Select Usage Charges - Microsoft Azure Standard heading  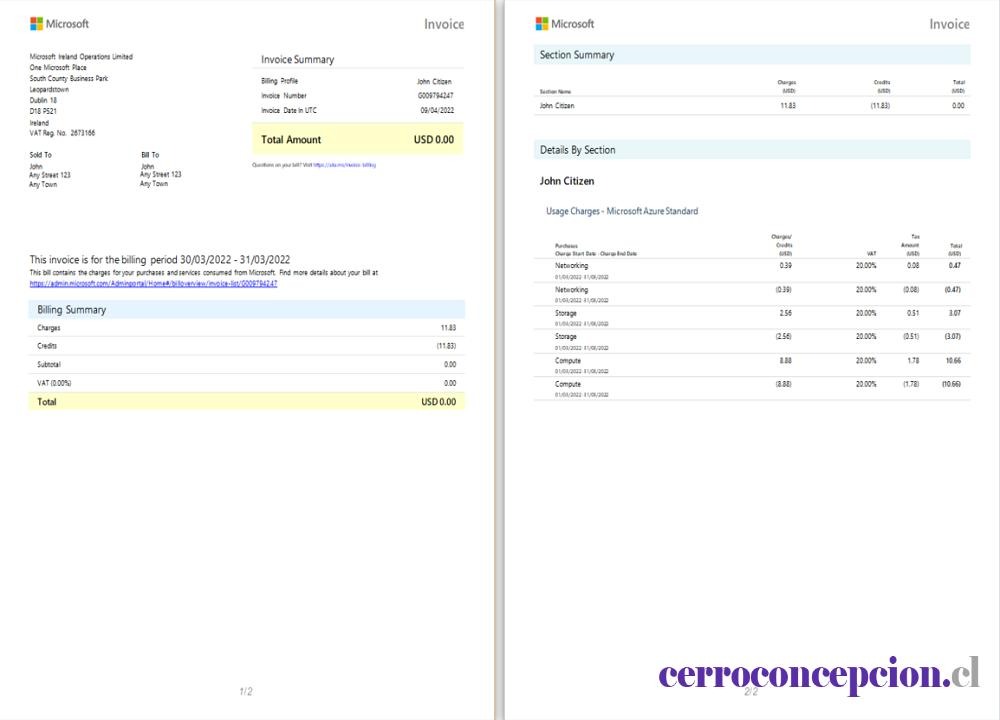point(622,211)
